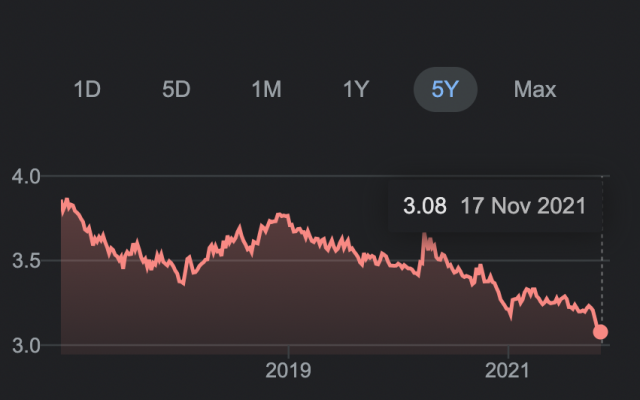
Task: Click the 17 Nov 2021 tooltip date
Action: coord(523,206)
